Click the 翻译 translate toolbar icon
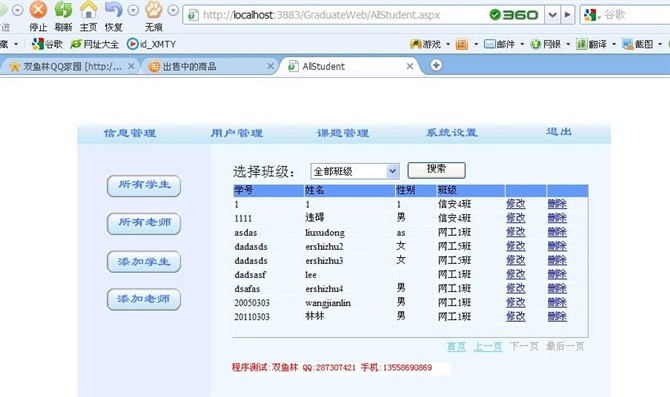Image resolution: width=670 pixels, height=397 pixels. pos(591,44)
